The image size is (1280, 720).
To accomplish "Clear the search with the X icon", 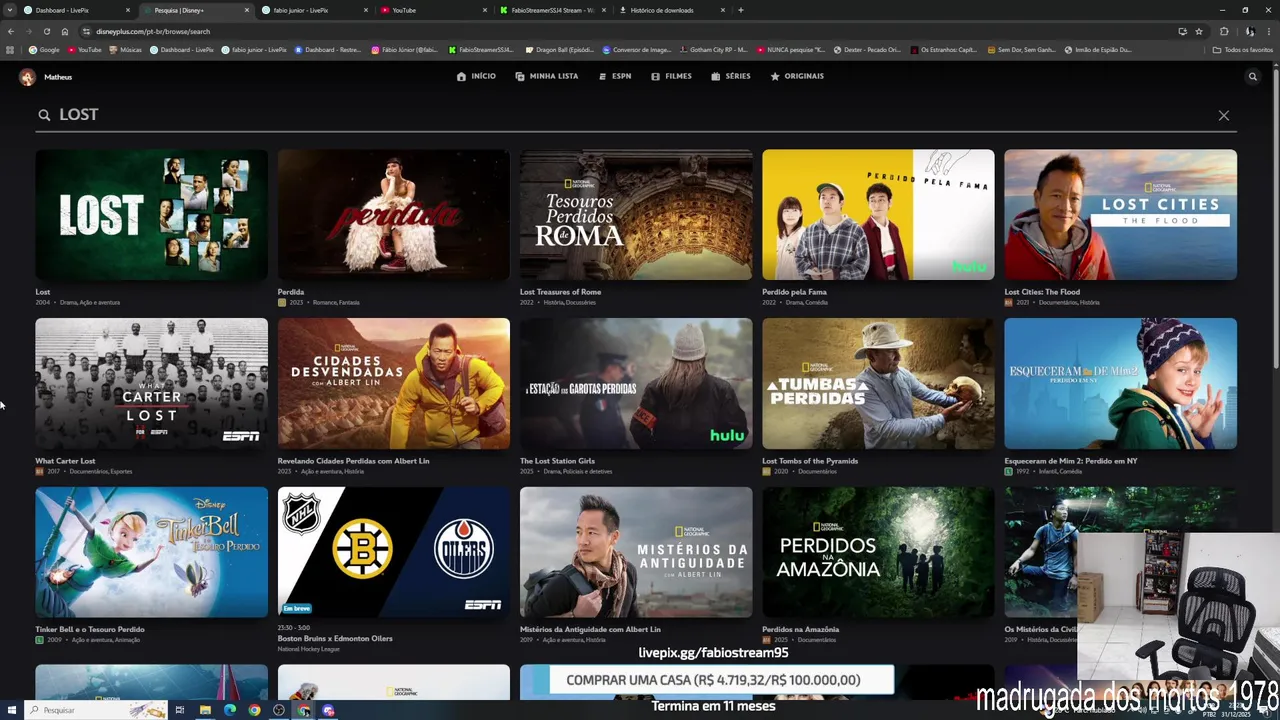I will click(x=1224, y=115).
